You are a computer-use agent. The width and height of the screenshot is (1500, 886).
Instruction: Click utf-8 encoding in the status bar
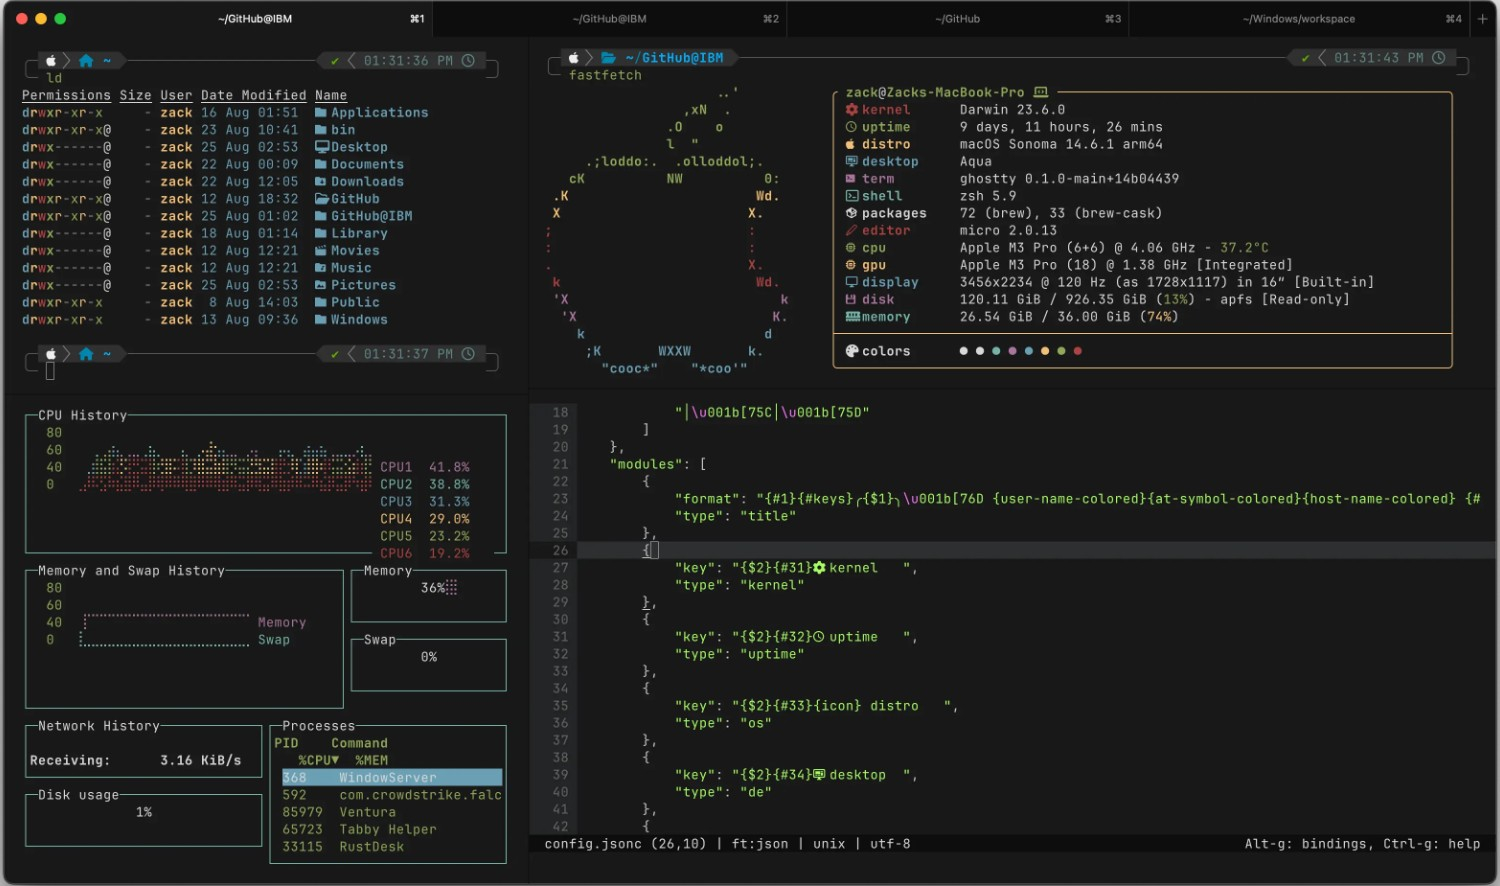click(890, 844)
